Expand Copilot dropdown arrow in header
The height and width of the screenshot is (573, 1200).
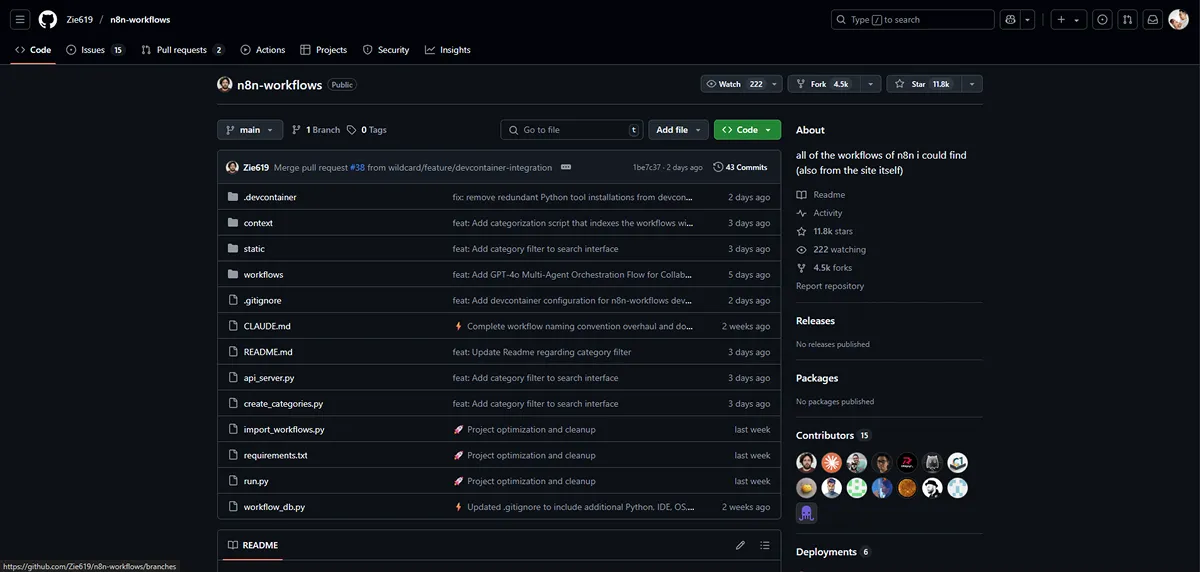coord(1027,19)
